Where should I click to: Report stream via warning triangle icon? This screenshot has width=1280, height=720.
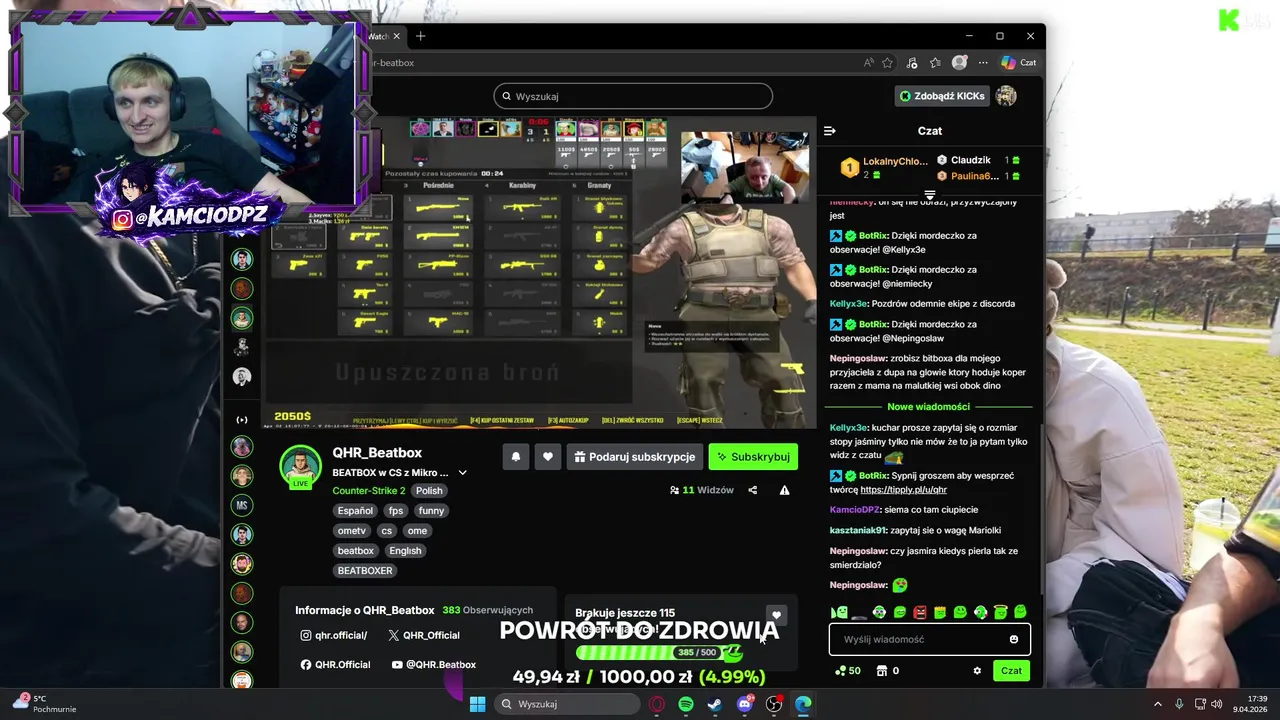pyautogui.click(x=784, y=490)
